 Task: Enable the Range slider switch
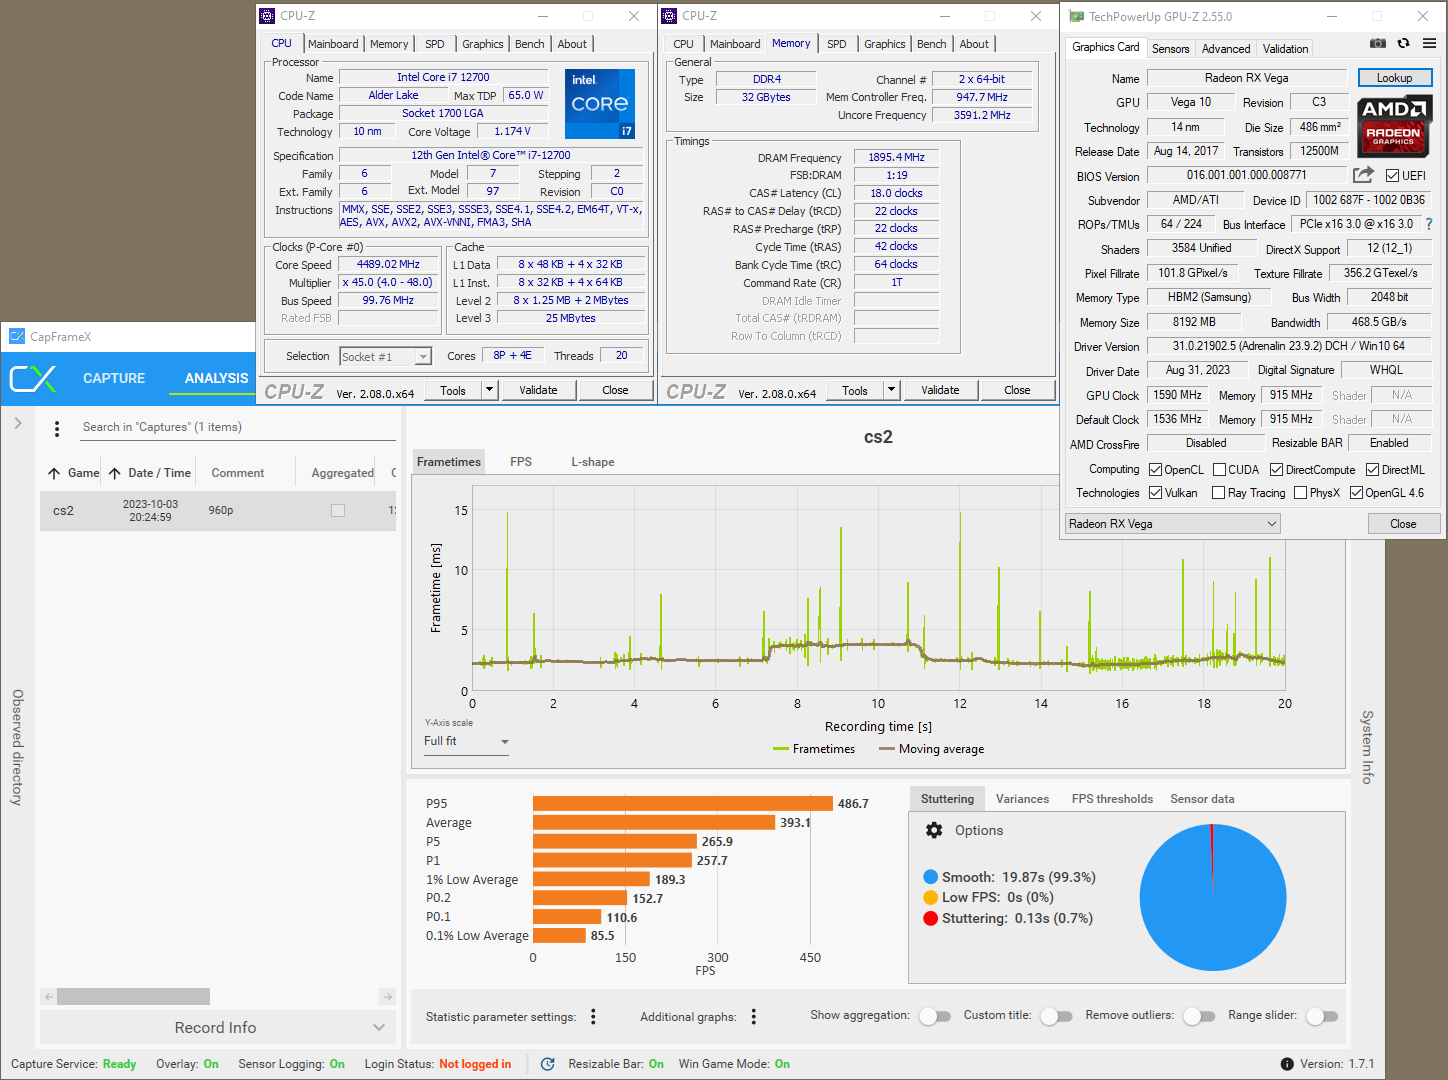1321,1016
